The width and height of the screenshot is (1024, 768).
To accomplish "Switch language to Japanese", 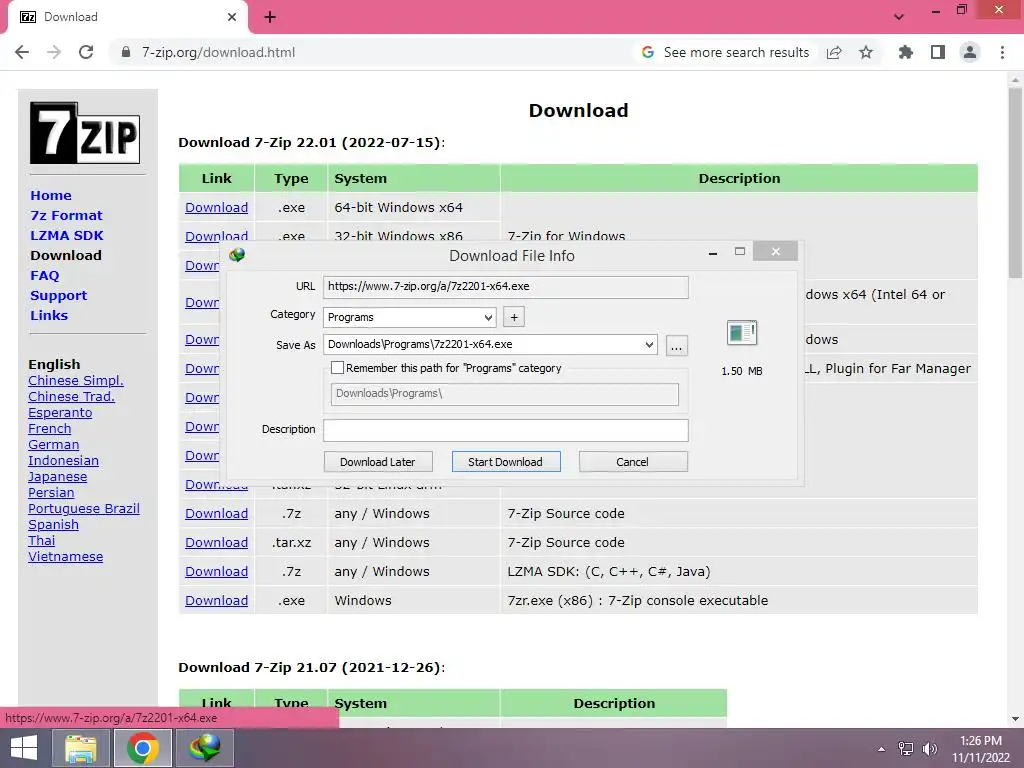I will (x=57, y=477).
